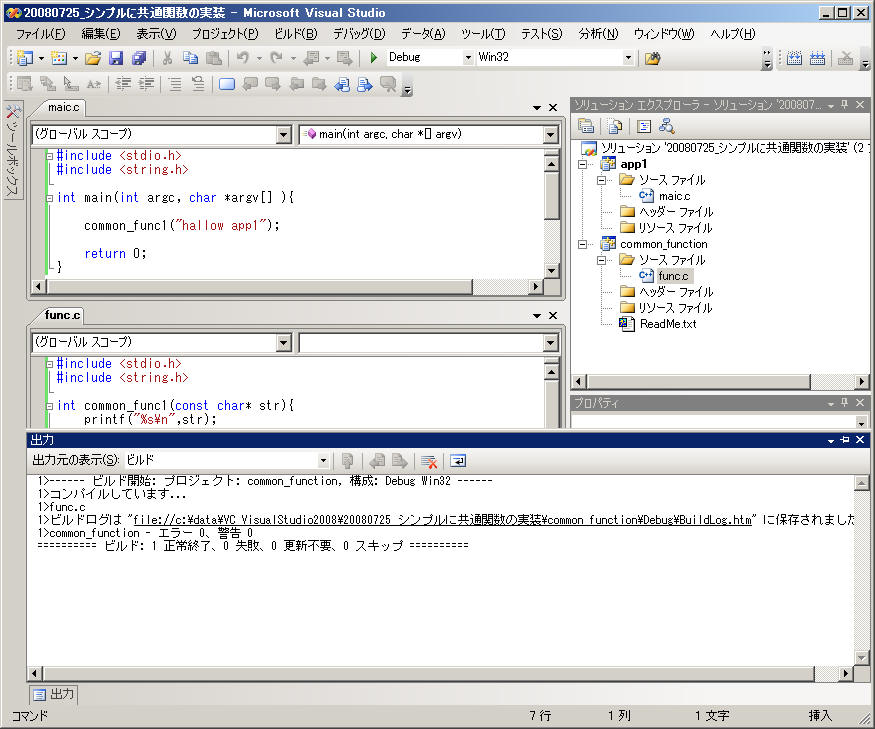This screenshot has width=875, height=729.
Task: Select ReadMe.txt in Solution Explorer
Action: pos(667,324)
